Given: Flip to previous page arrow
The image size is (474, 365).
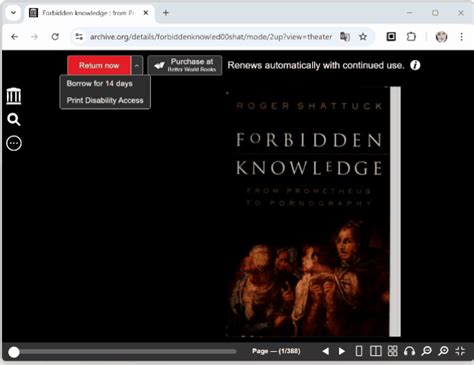Looking at the screenshot, I should [326, 351].
